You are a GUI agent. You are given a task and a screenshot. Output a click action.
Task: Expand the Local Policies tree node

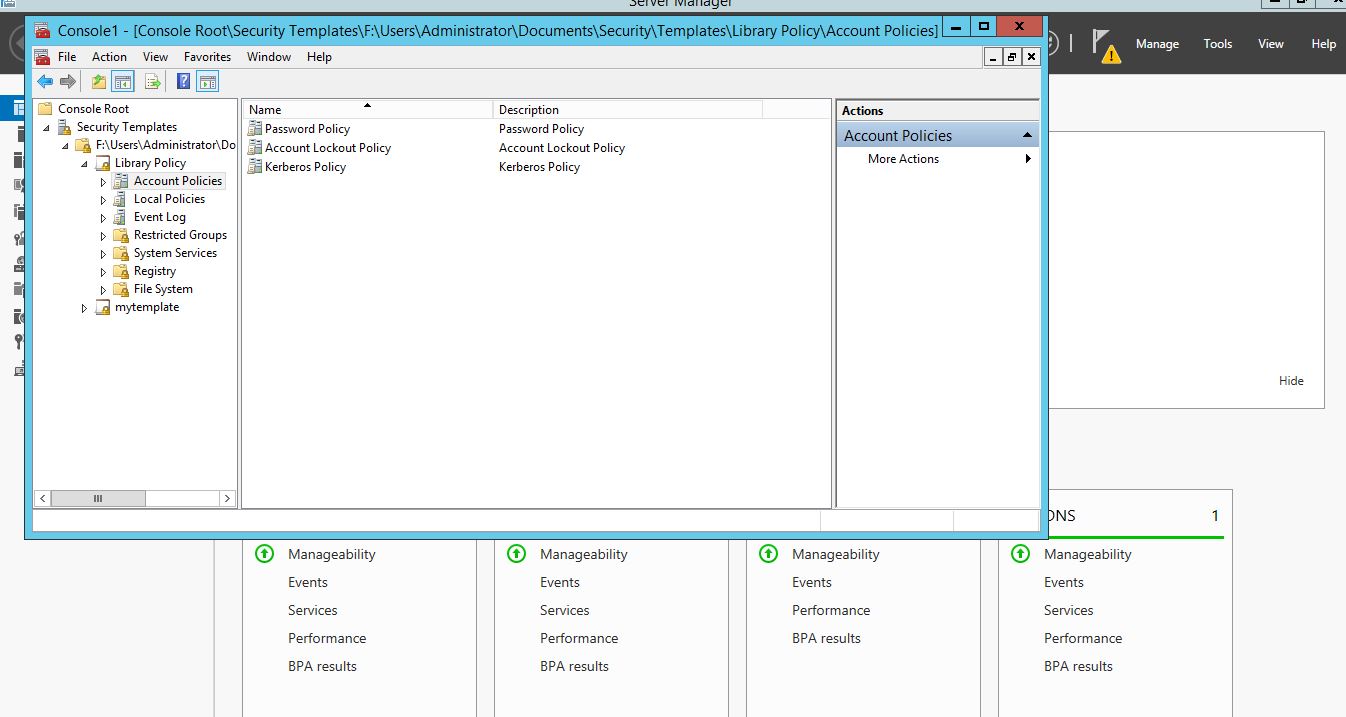(x=103, y=200)
